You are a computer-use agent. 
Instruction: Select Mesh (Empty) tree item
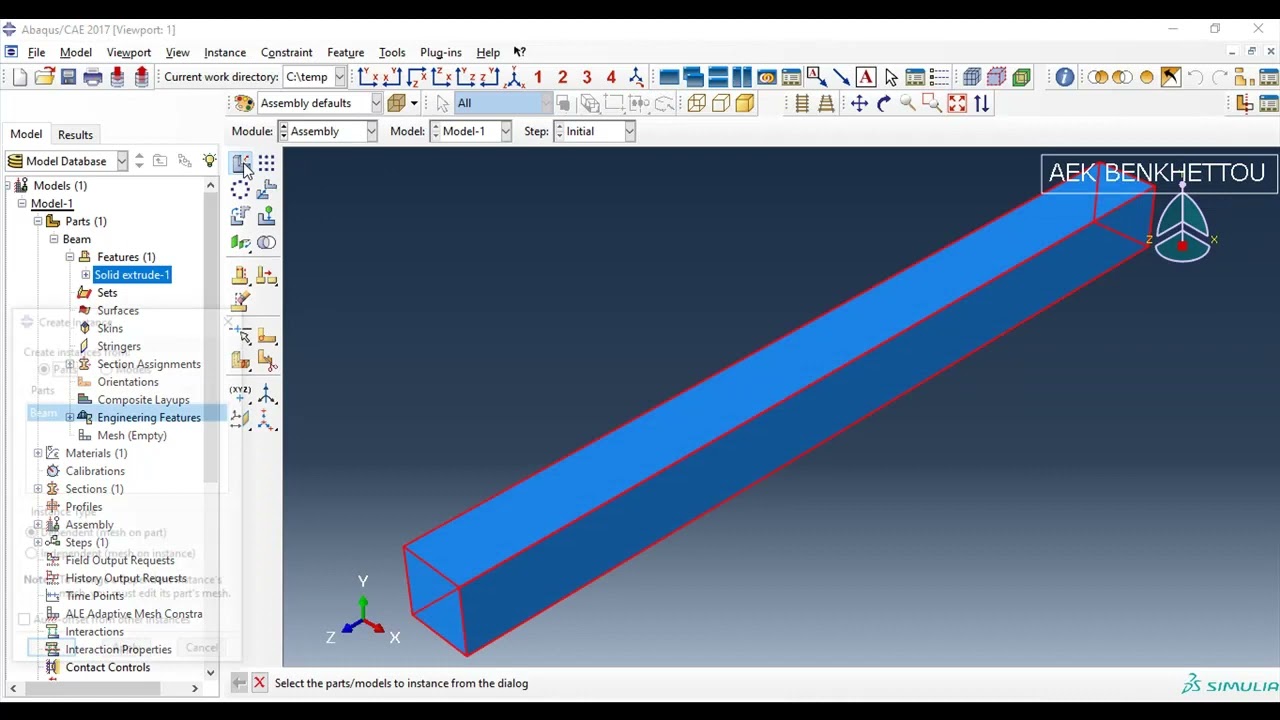tap(132, 436)
